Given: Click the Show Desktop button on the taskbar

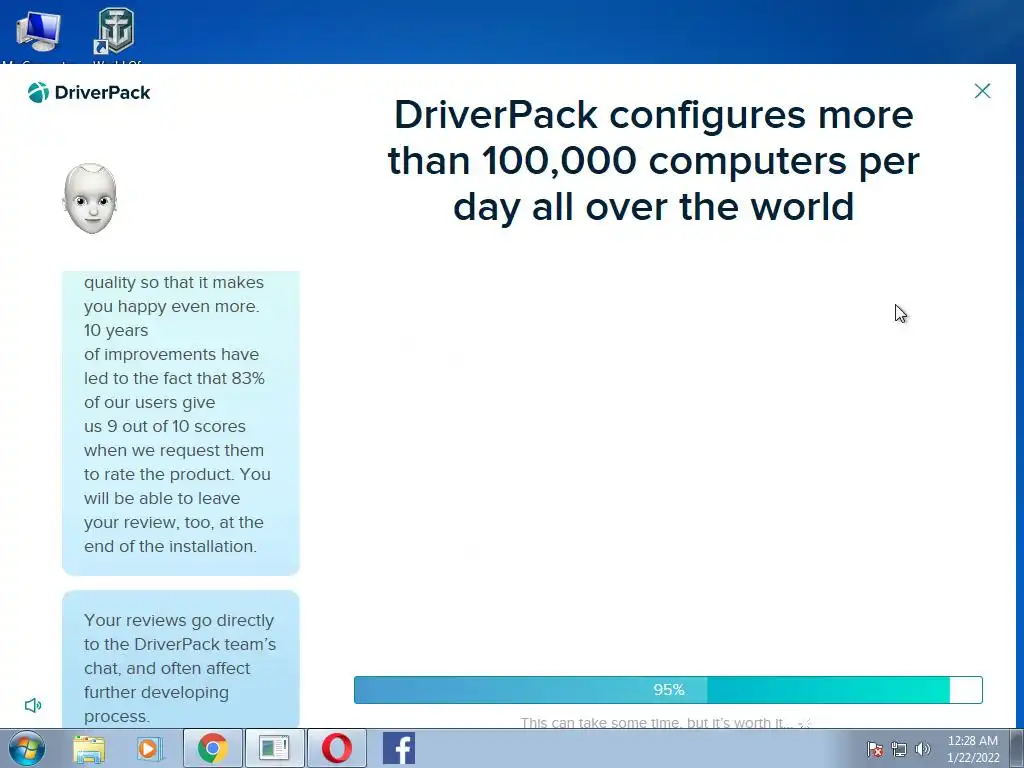Looking at the screenshot, I should point(1017,748).
